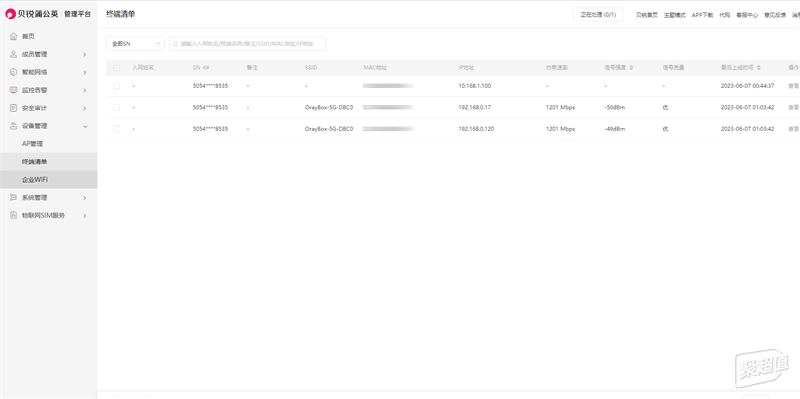Screen dimensions: 800x399
Task: Click the MAC地址 column header
Action: [375, 67]
